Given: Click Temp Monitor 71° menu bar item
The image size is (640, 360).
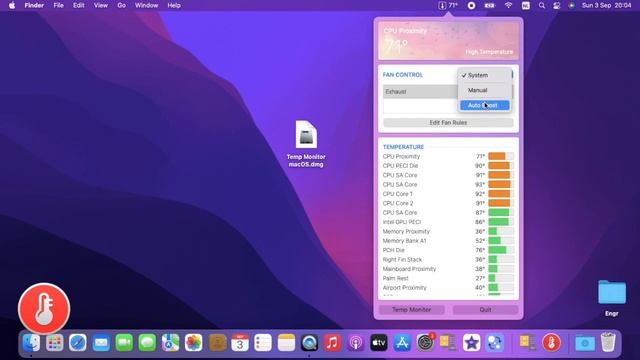Looking at the screenshot, I should point(448,5).
